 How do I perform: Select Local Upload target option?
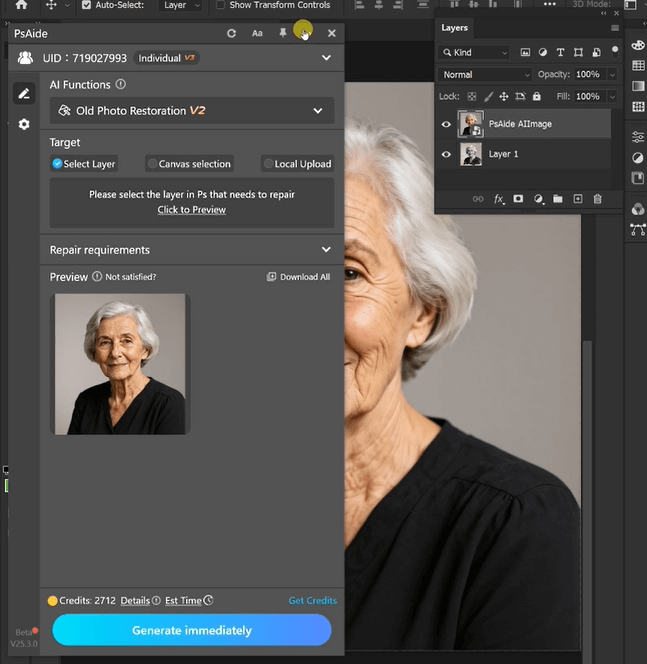(x=297, y=164)
